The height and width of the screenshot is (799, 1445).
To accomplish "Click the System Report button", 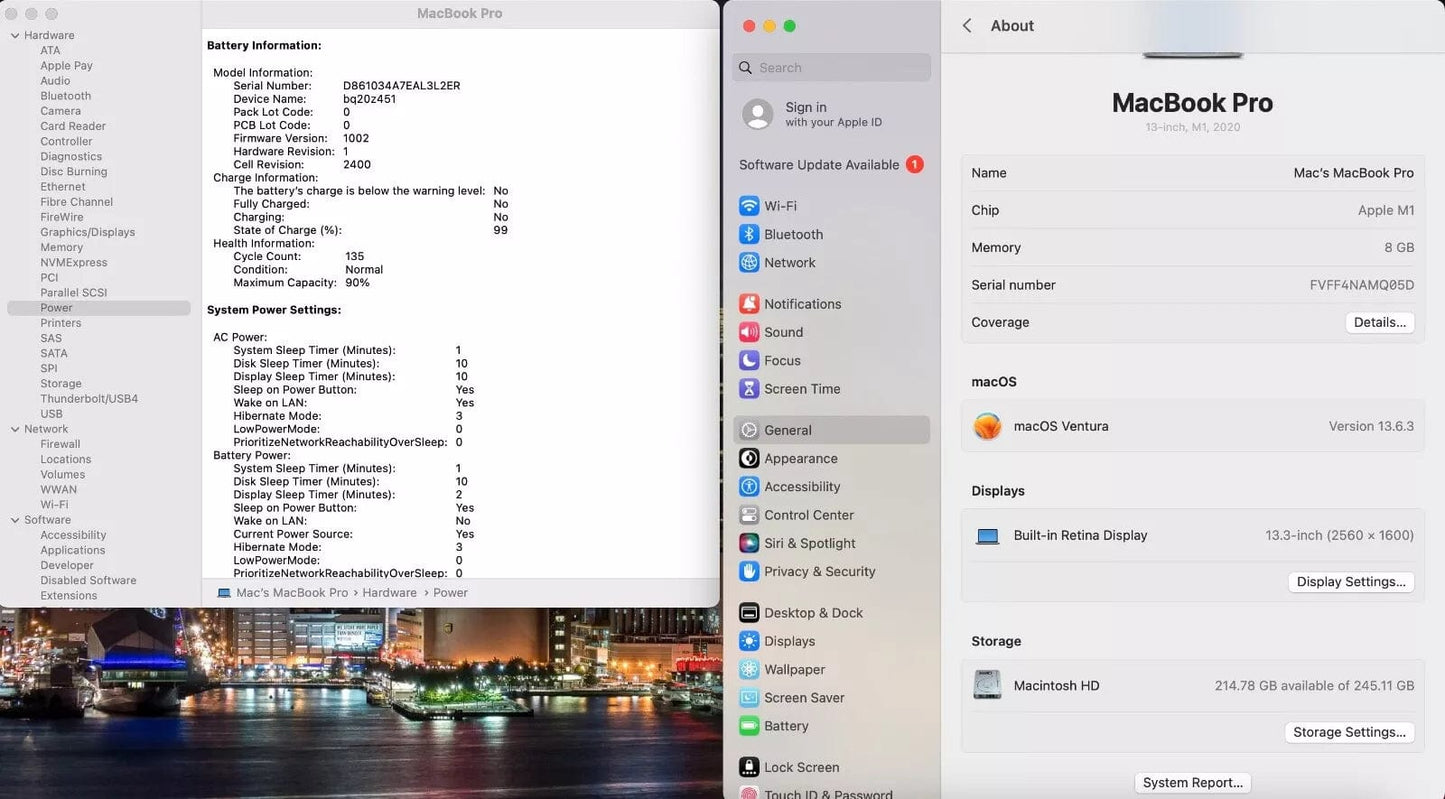I will 1193,783.
